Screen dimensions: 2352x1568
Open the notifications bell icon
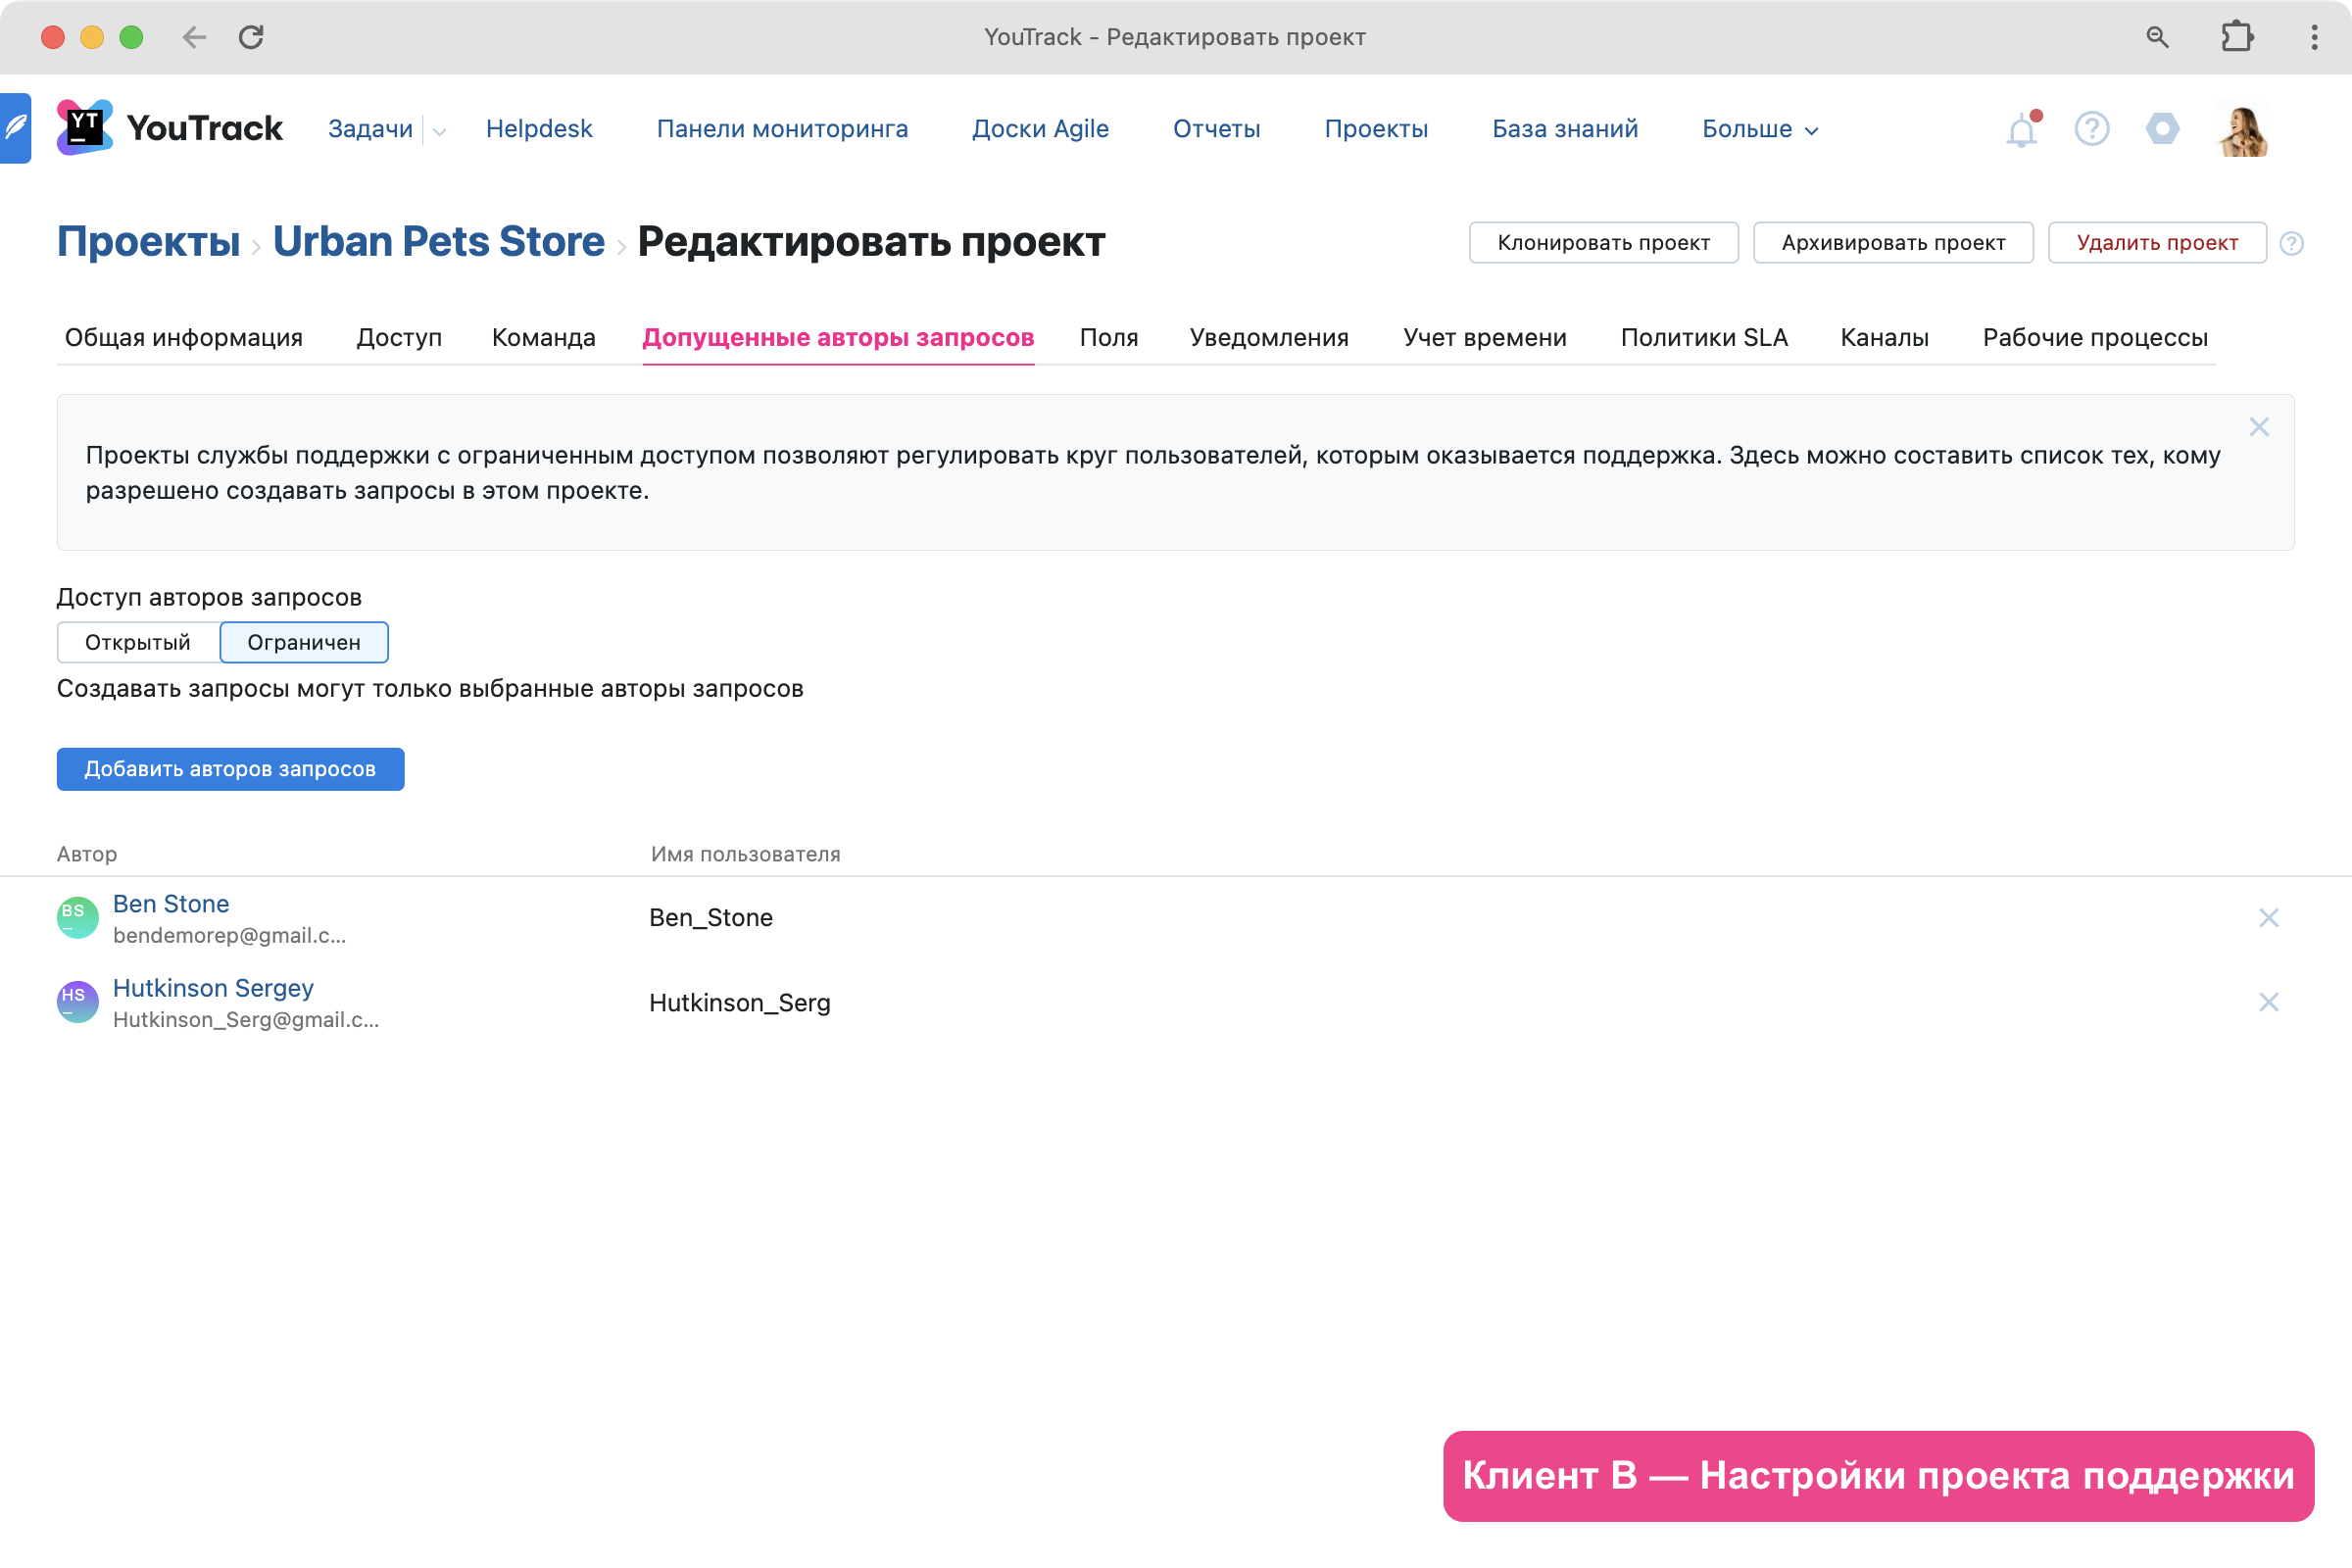[x=2021, y=130]
